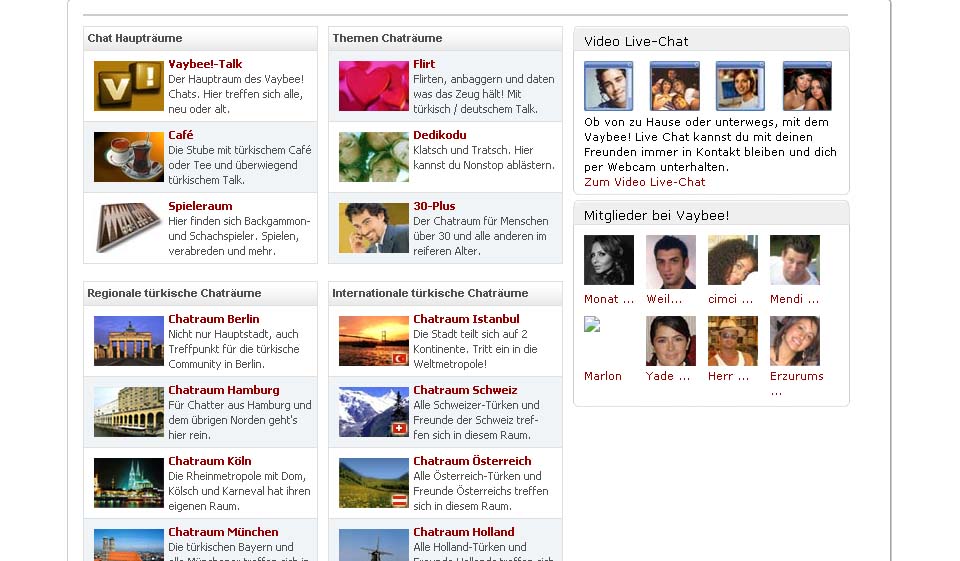Select member cimci's profile thumbnail

[x=733, y=260]
